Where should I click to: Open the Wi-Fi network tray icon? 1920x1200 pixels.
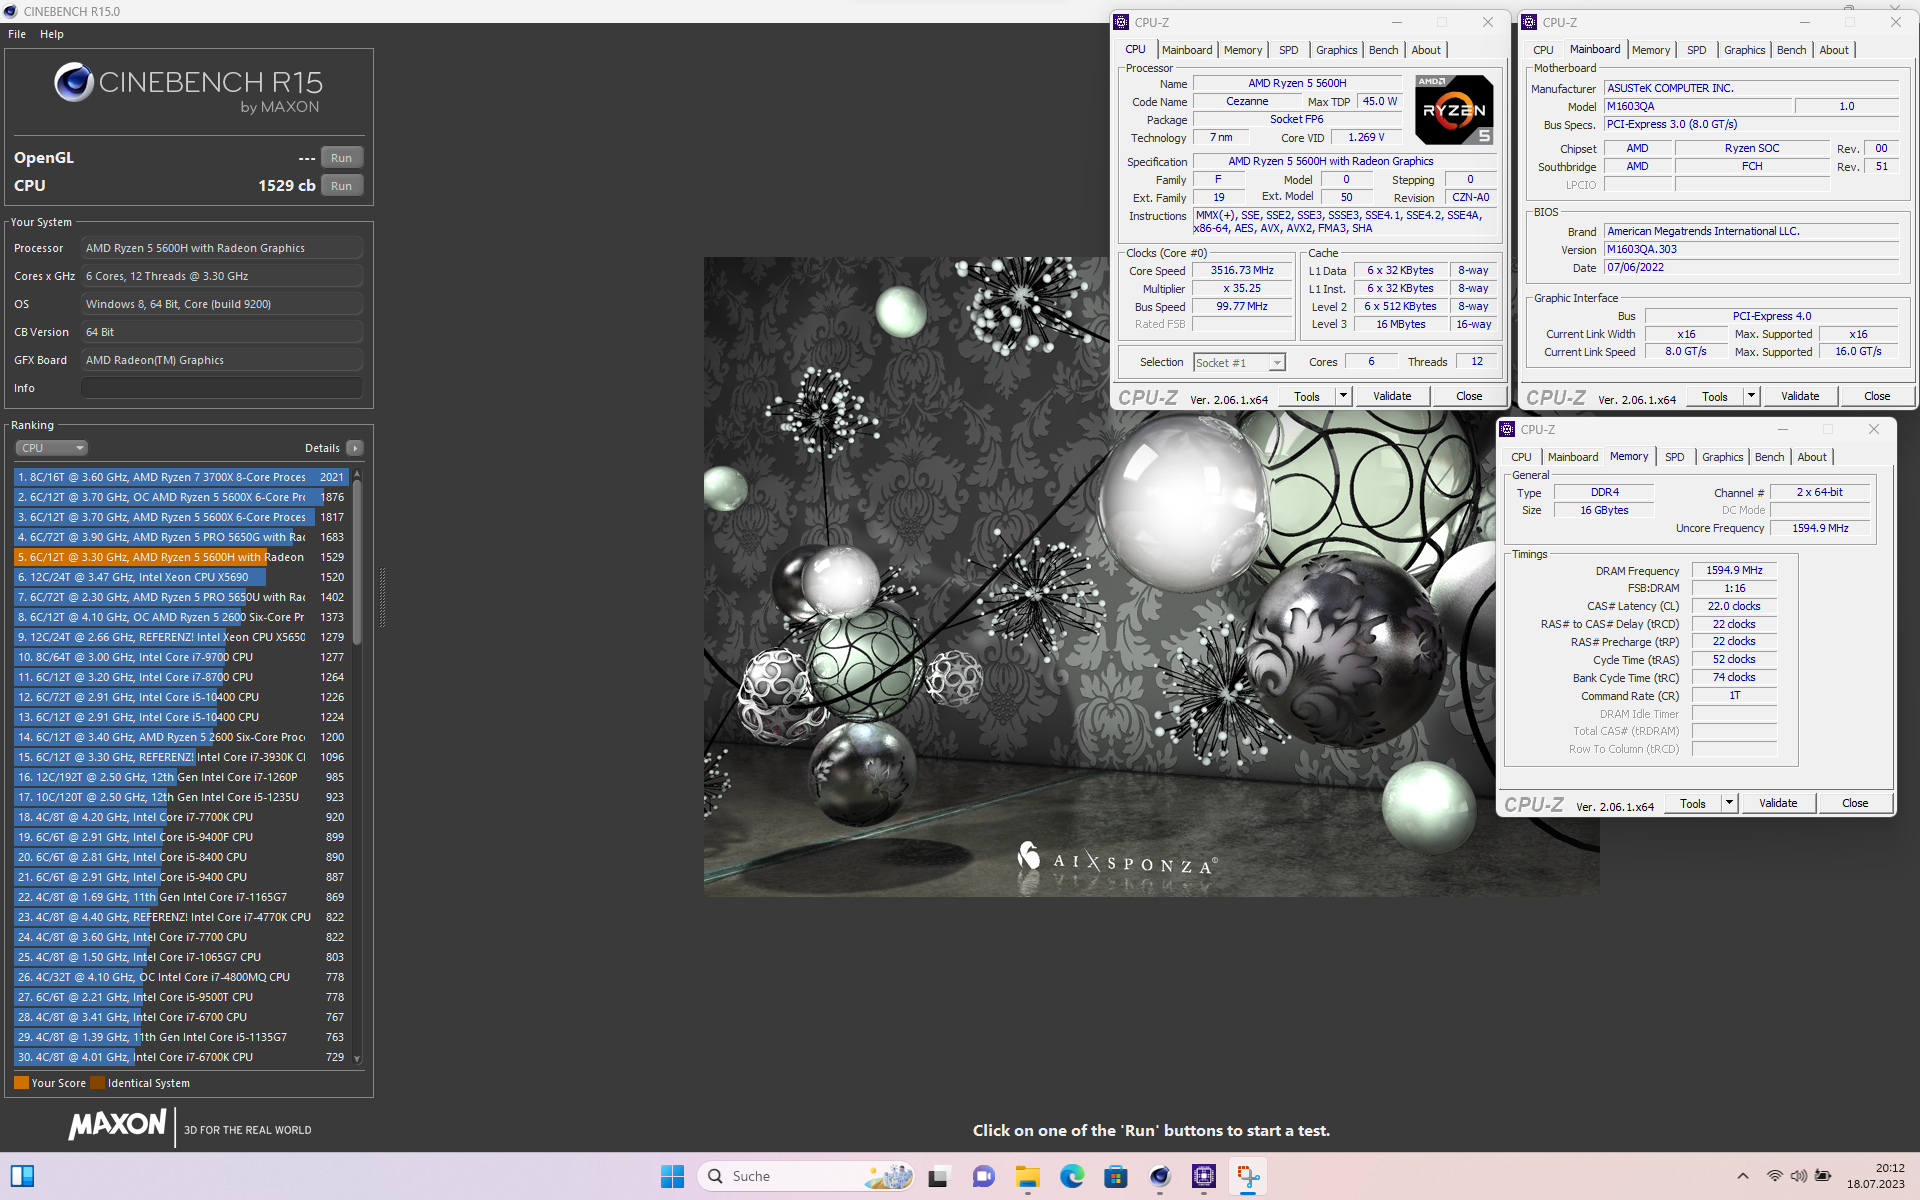point(1775,1176)
